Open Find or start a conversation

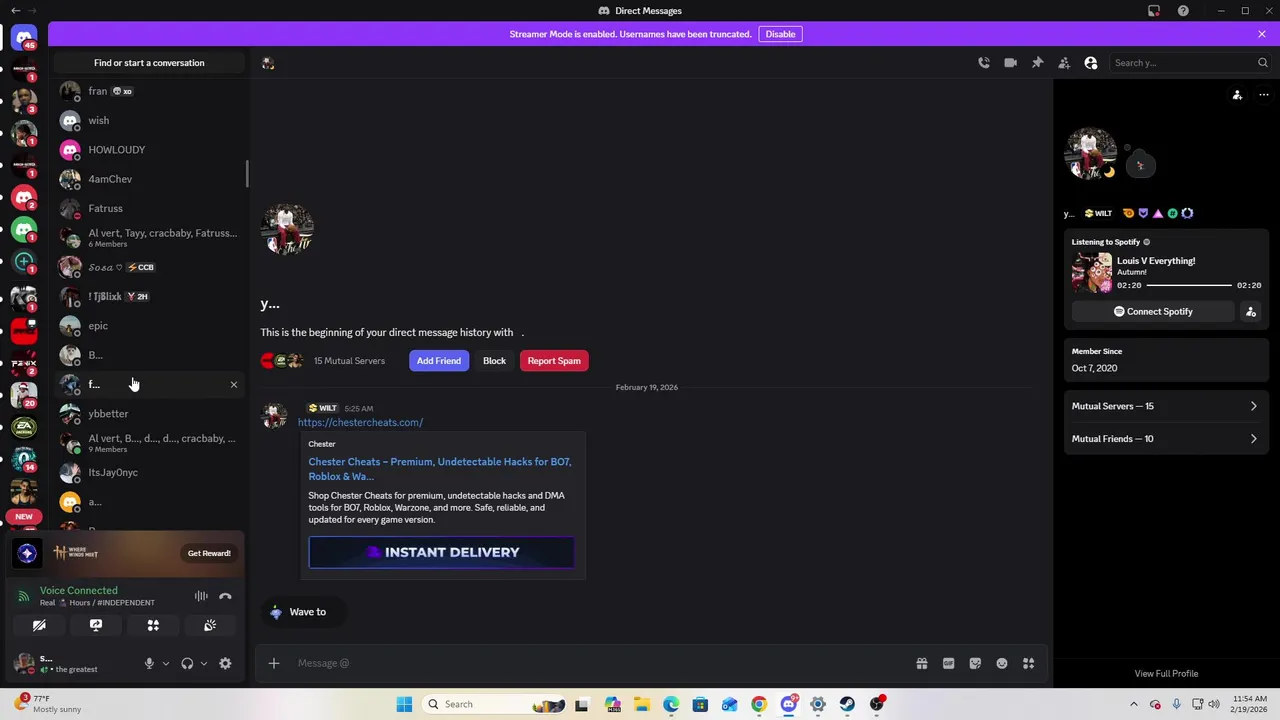pos(149,63)
